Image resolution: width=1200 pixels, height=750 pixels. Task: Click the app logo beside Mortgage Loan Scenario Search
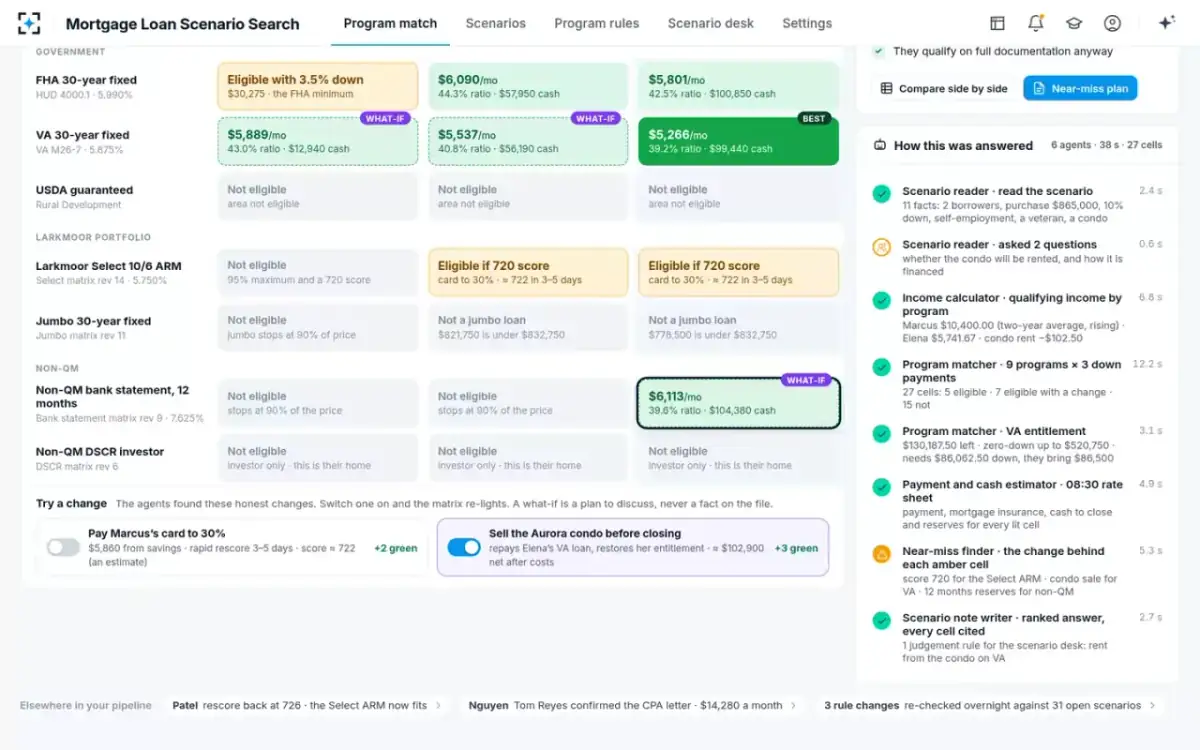coord(29,23)
